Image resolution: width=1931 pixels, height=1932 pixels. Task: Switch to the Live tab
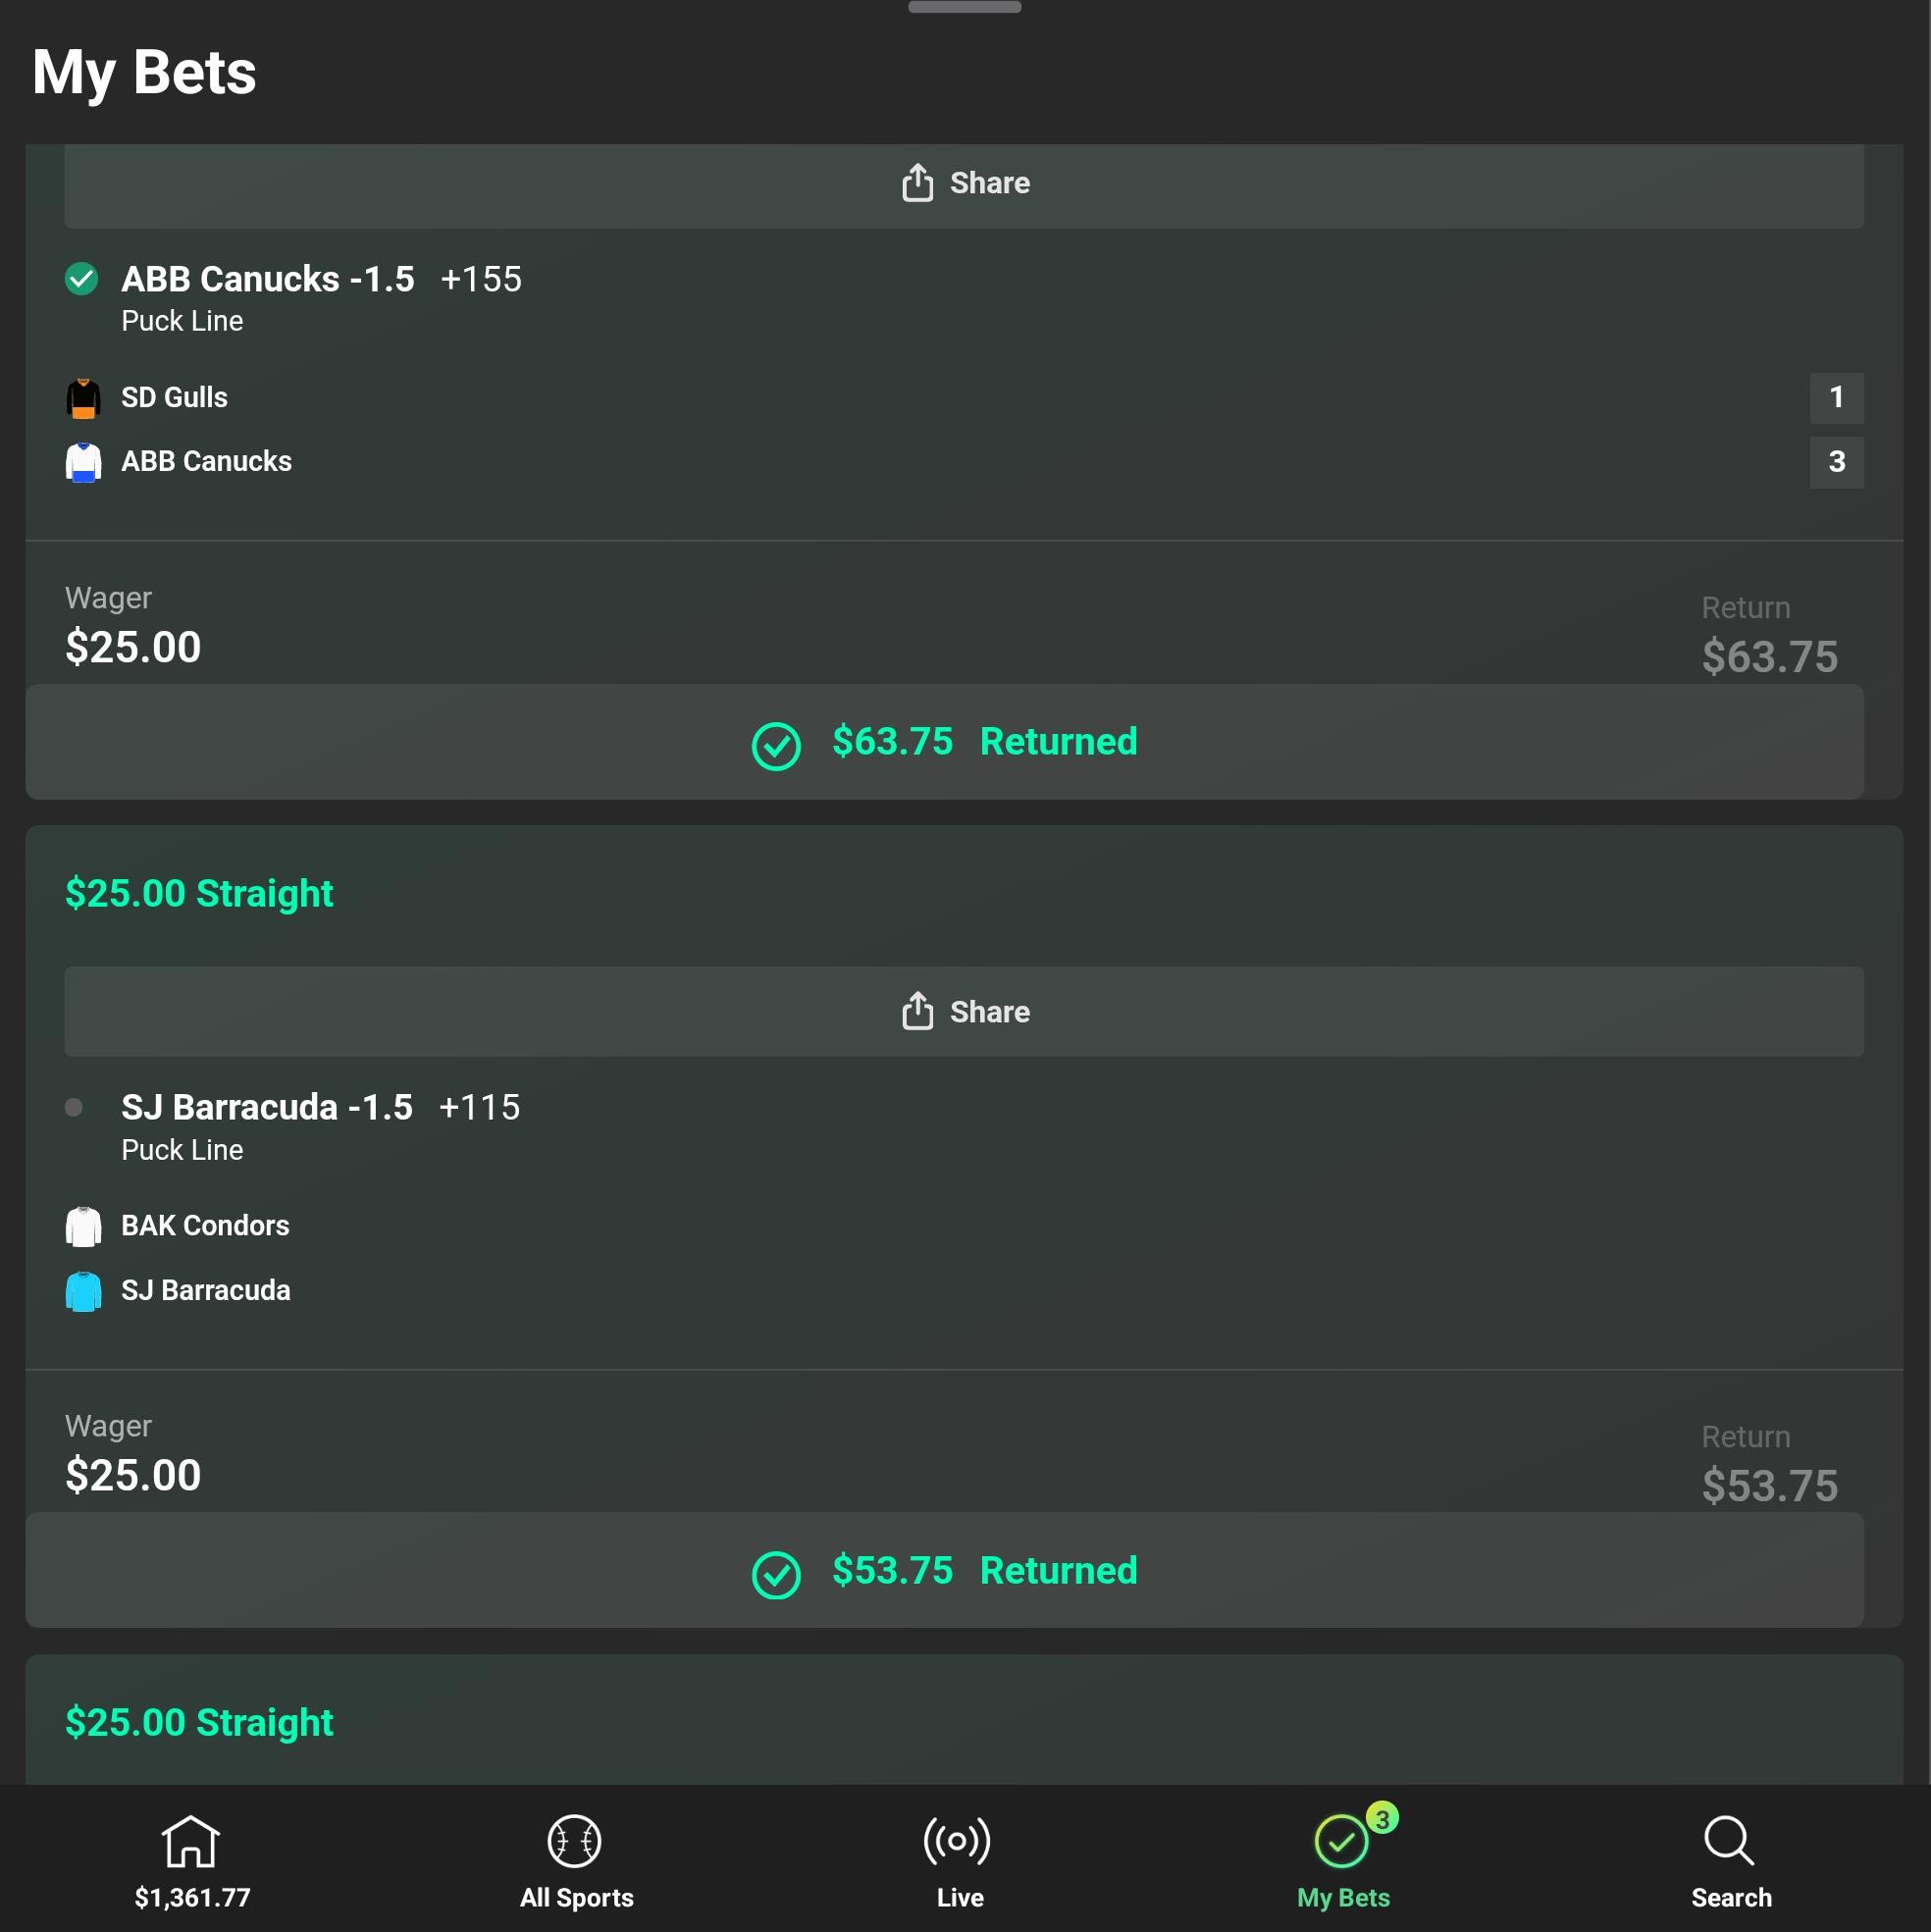point(958,1861)
